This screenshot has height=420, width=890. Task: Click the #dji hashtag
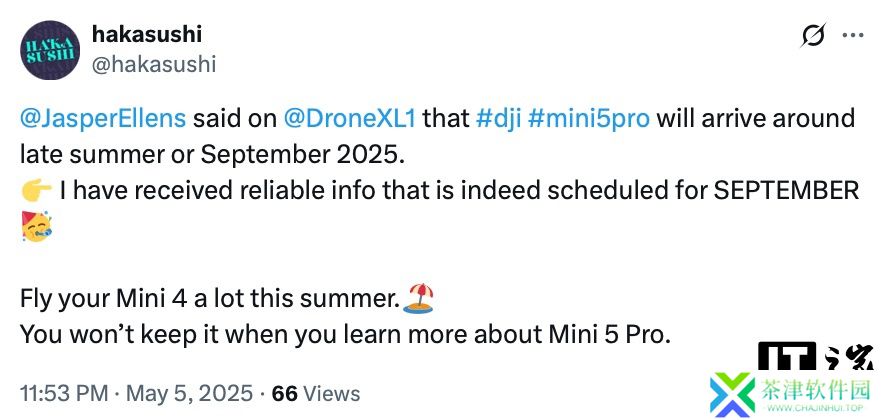pyautogui.click(x=499, y=119)
